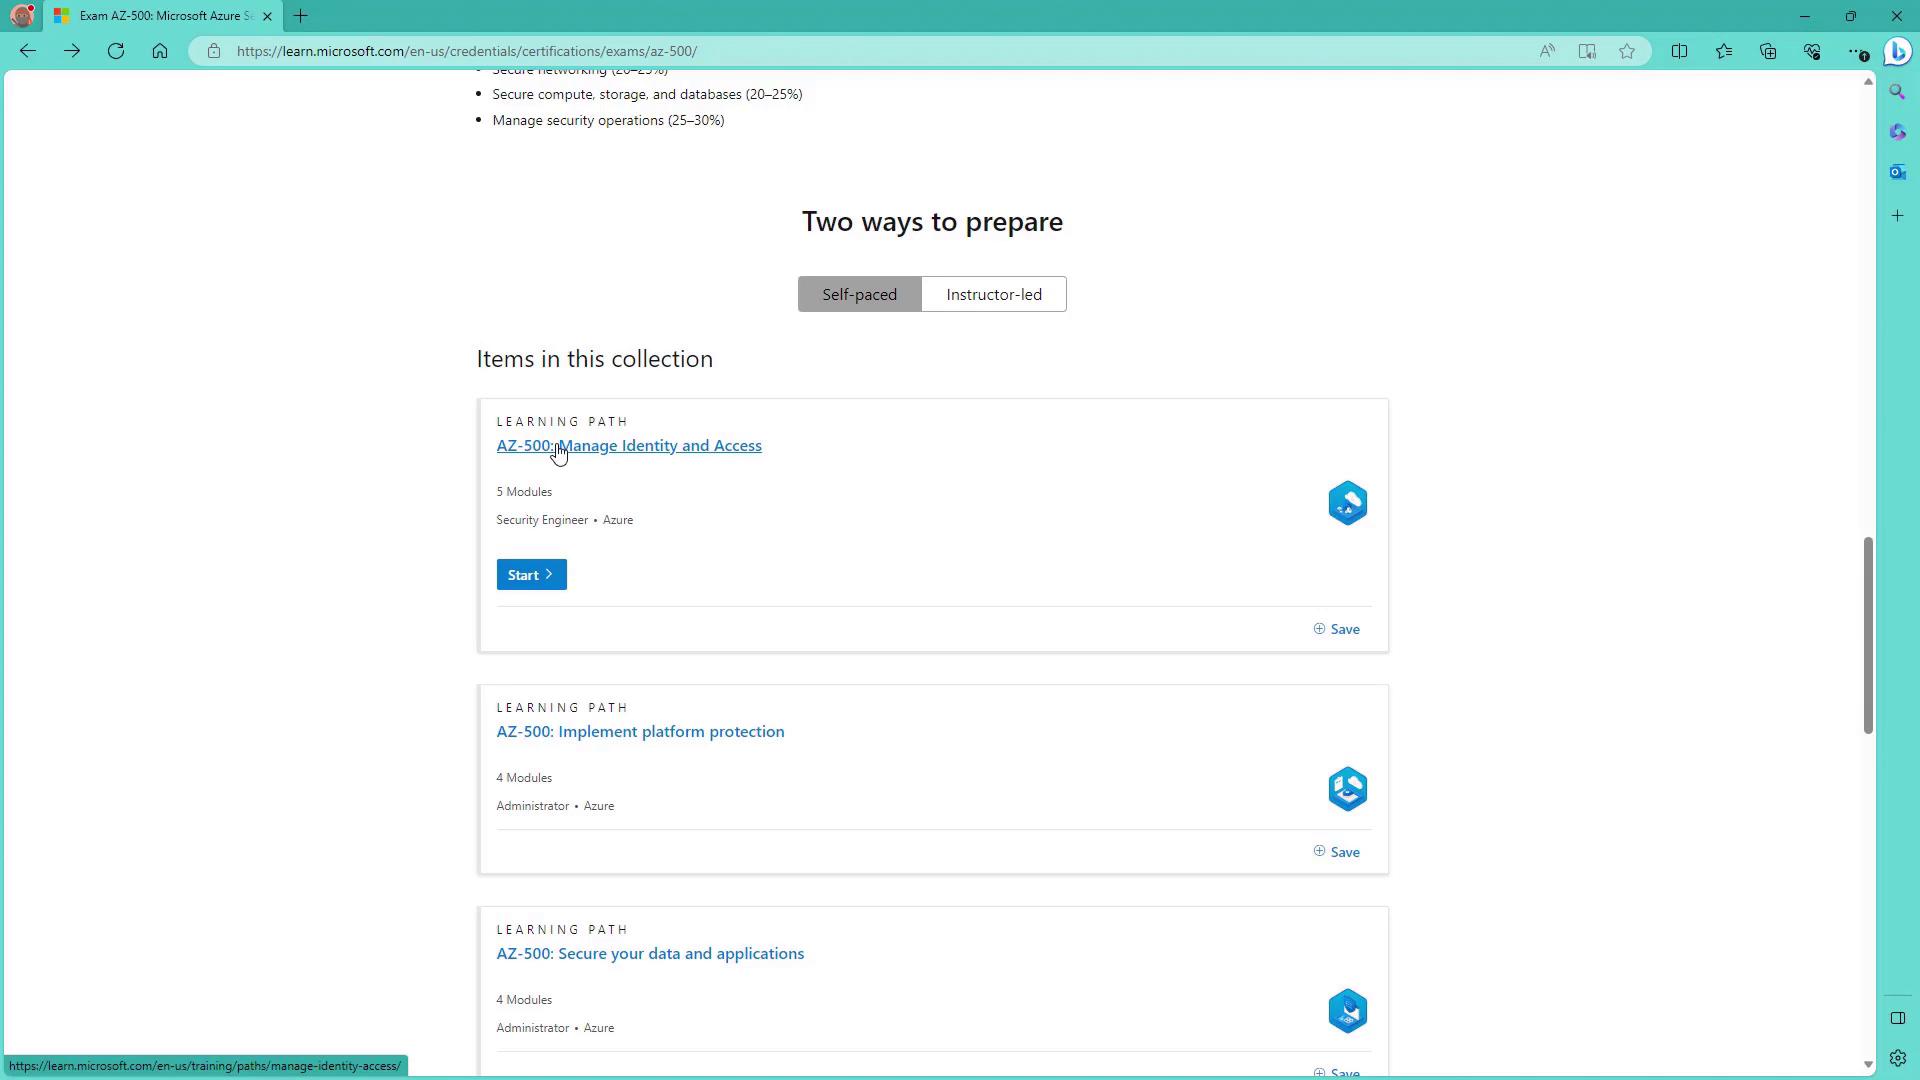Open the sidebar customize plus button
This screenshot has height=1080, width=1920.
(1897, 216)
